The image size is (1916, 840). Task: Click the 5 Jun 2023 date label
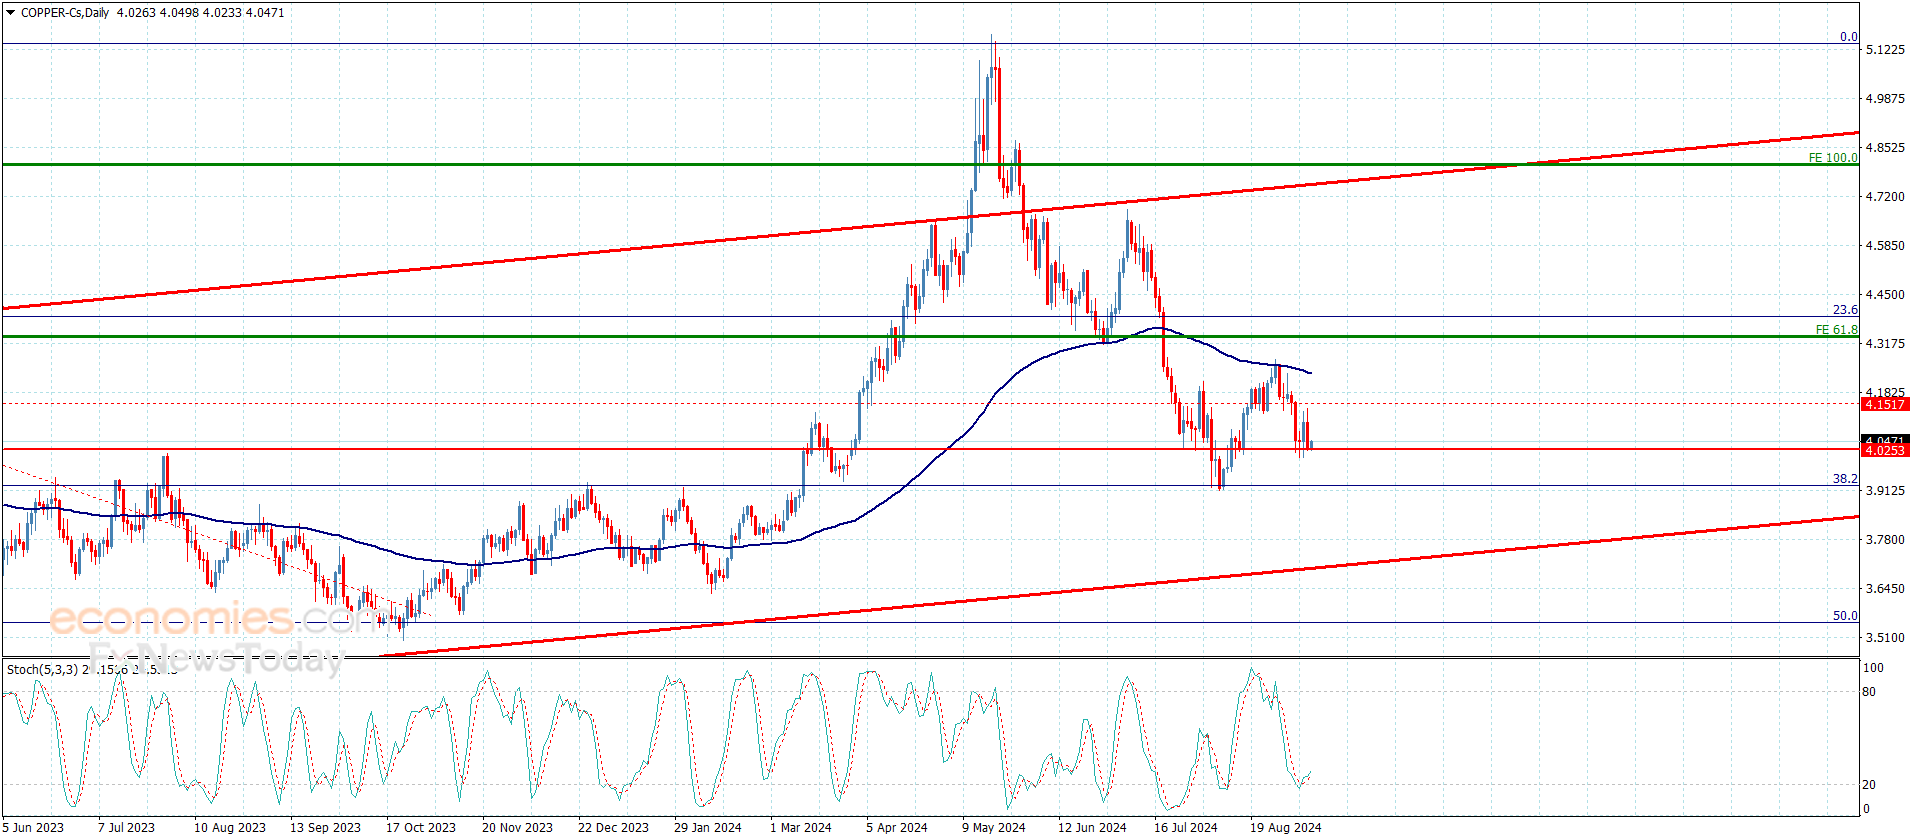pos(33,827)
